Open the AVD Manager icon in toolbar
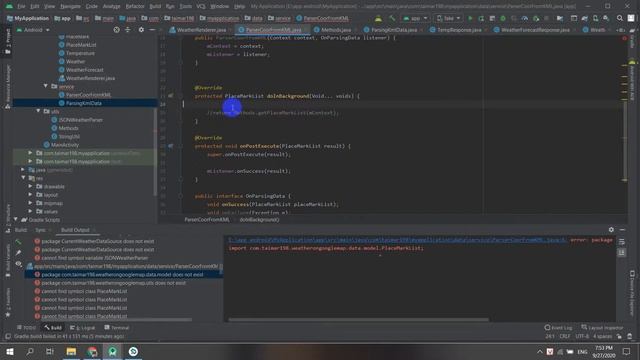The width and height of the screenshot is (640, 360). [x=596, y=18]
